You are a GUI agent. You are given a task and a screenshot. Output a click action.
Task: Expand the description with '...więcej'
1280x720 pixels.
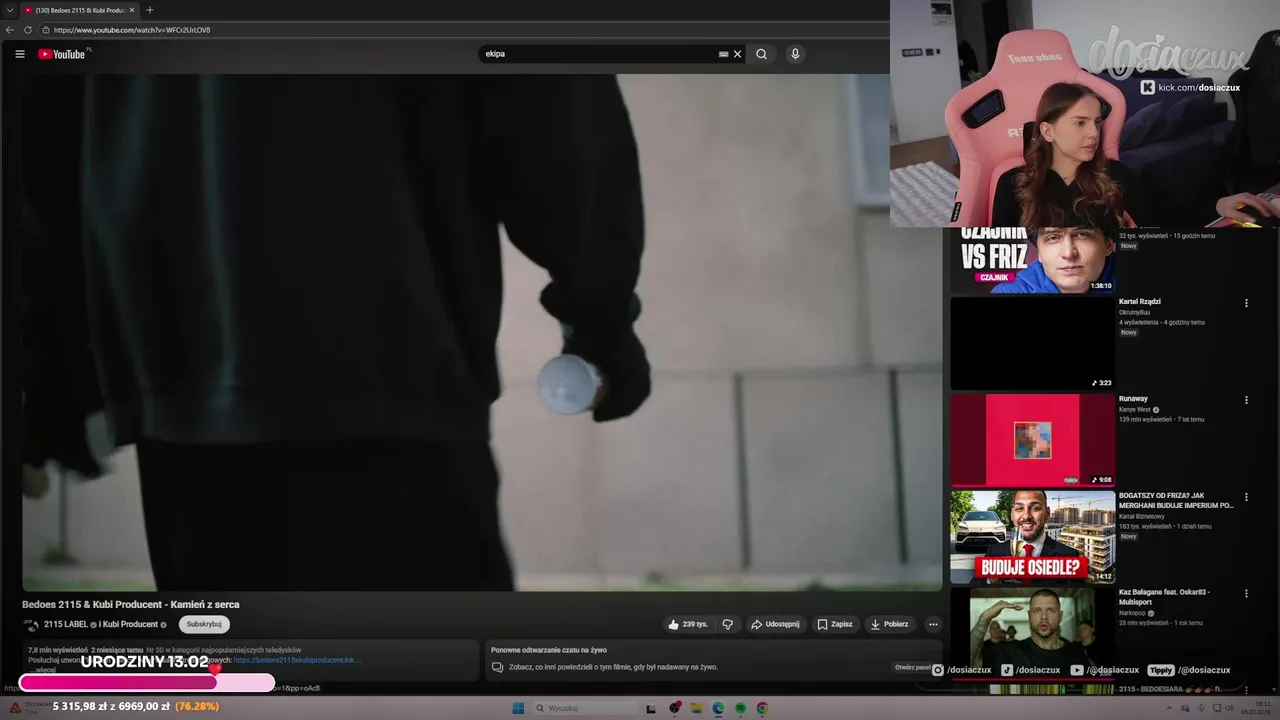point(44,670)
